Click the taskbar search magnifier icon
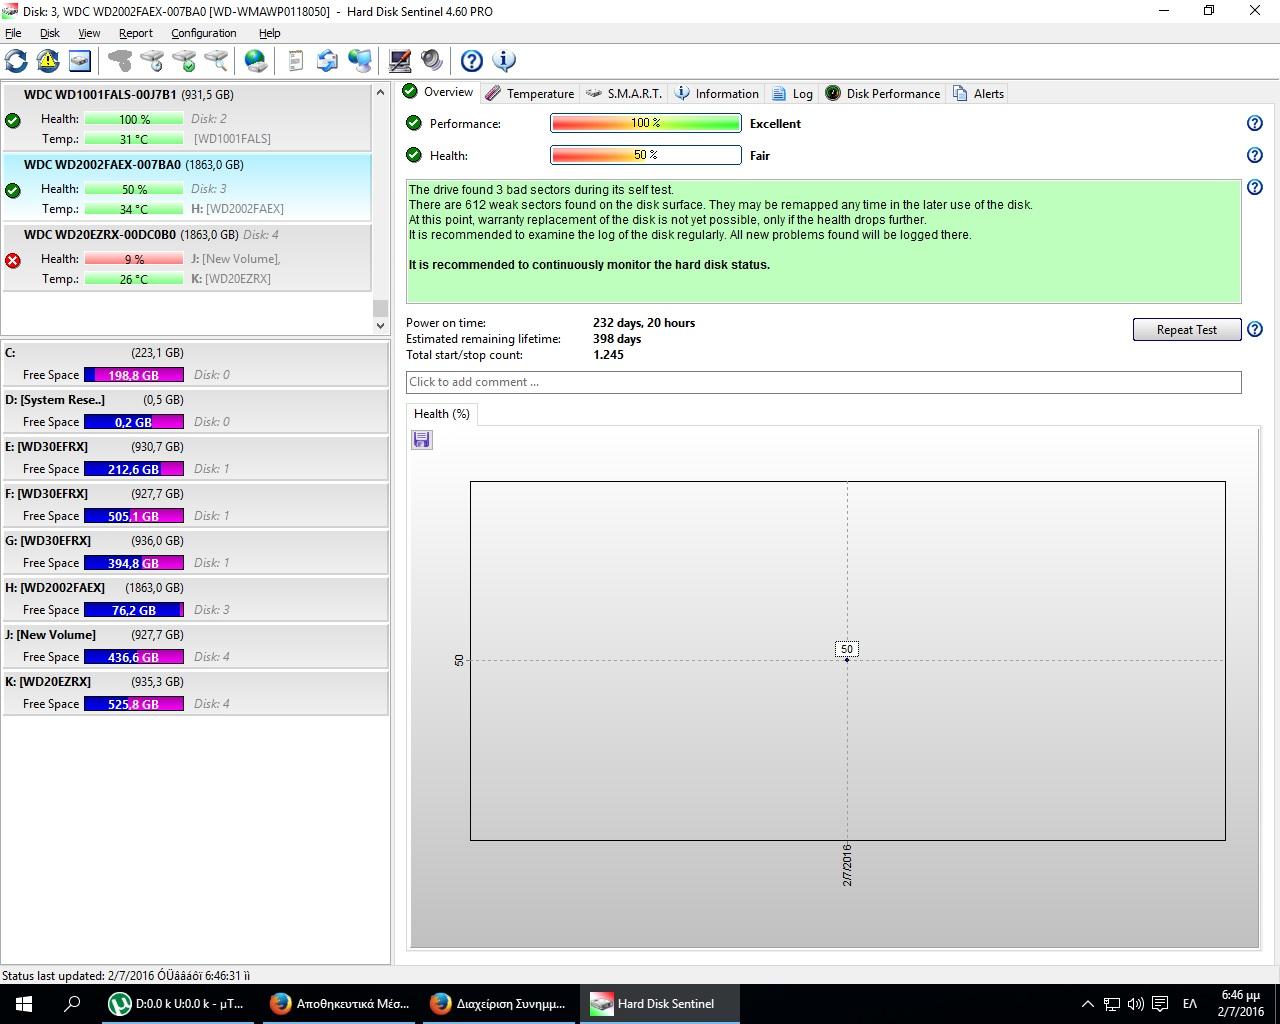 tap(72, 1003)
